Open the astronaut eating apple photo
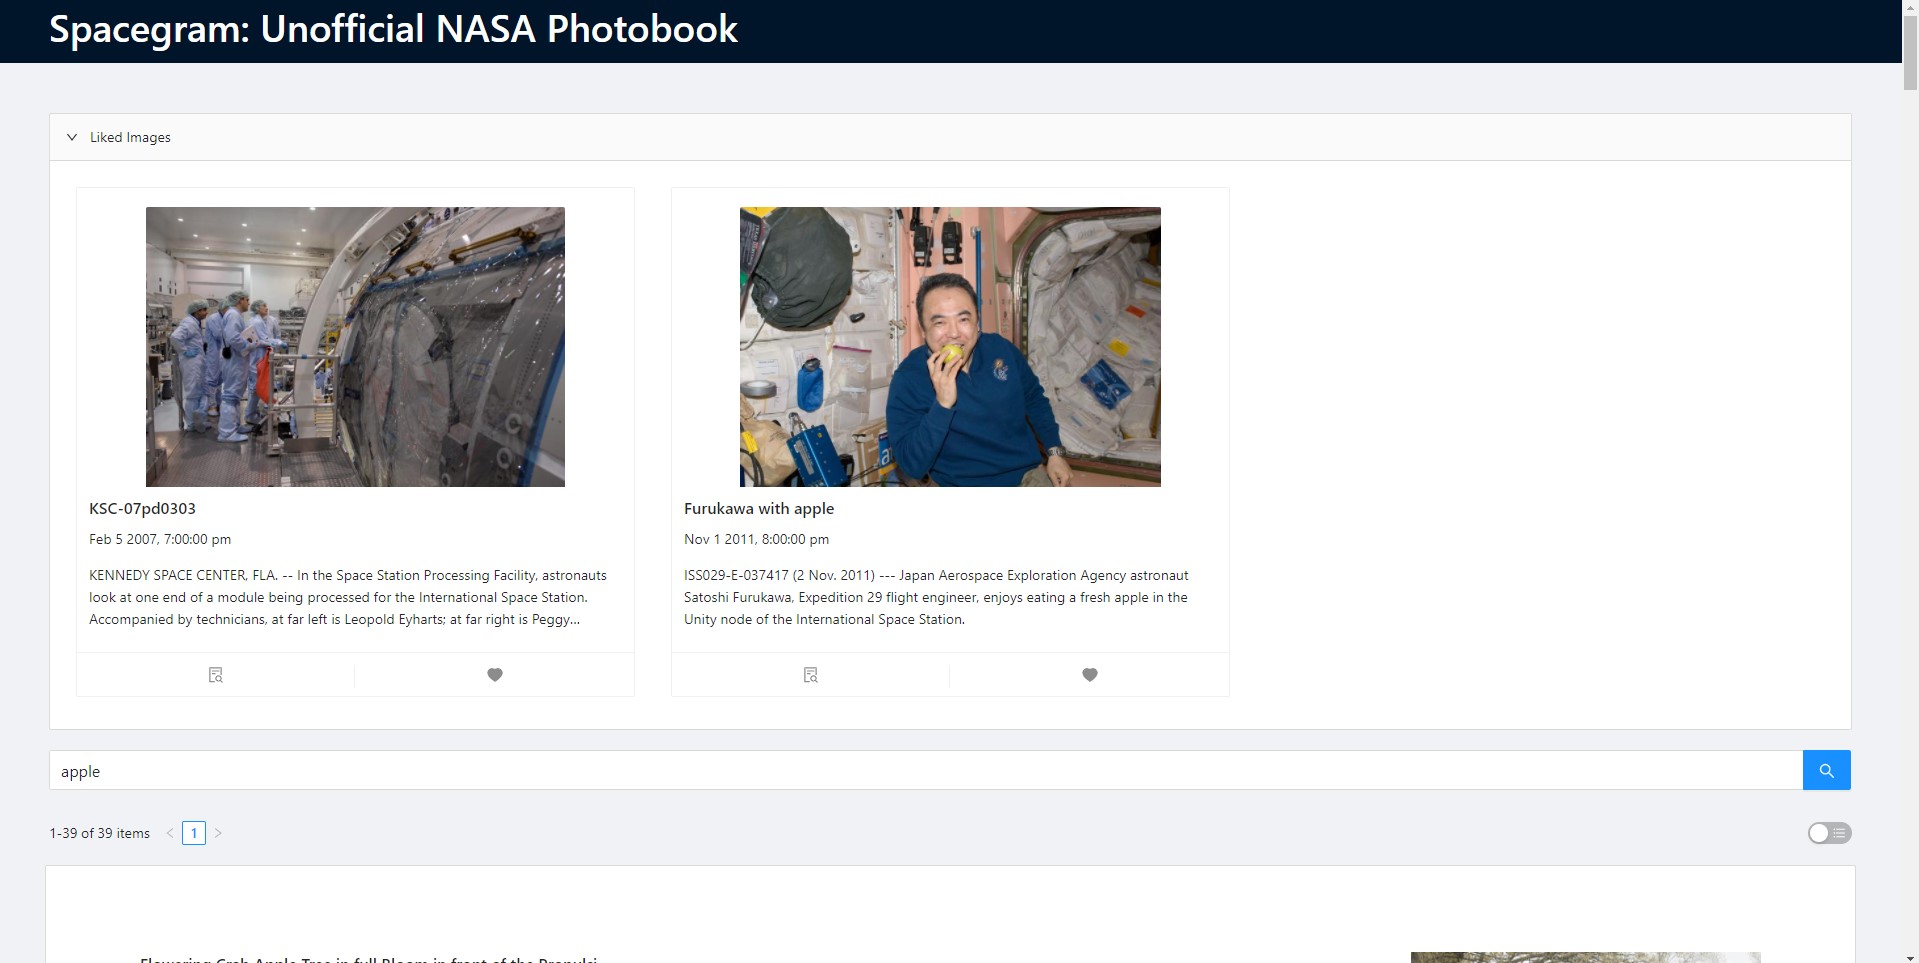The height and width of the screenshot is (963, 1919). click(x=949, y=347)
